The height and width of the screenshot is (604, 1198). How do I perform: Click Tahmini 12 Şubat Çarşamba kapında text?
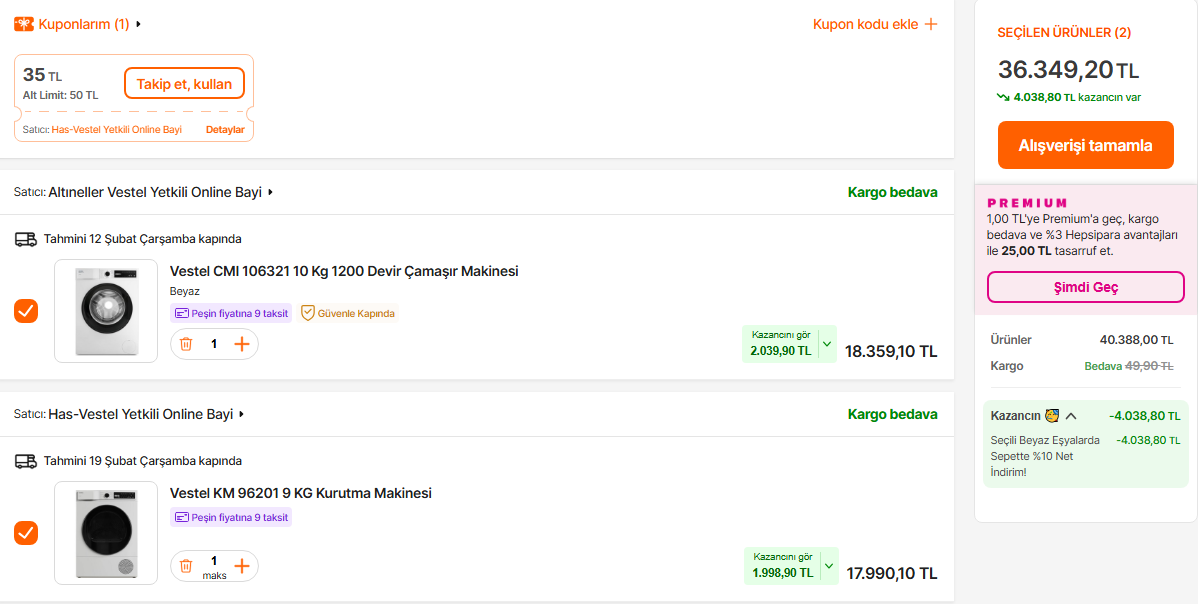(x=143, y=239)
